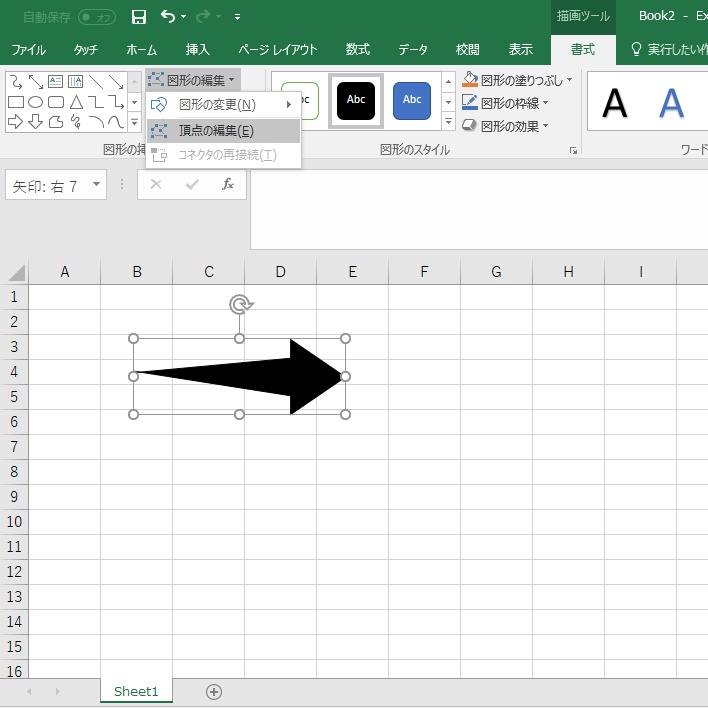Choose 頂点の編集 from the menu

pyautogui.click(x=224, y=131)
